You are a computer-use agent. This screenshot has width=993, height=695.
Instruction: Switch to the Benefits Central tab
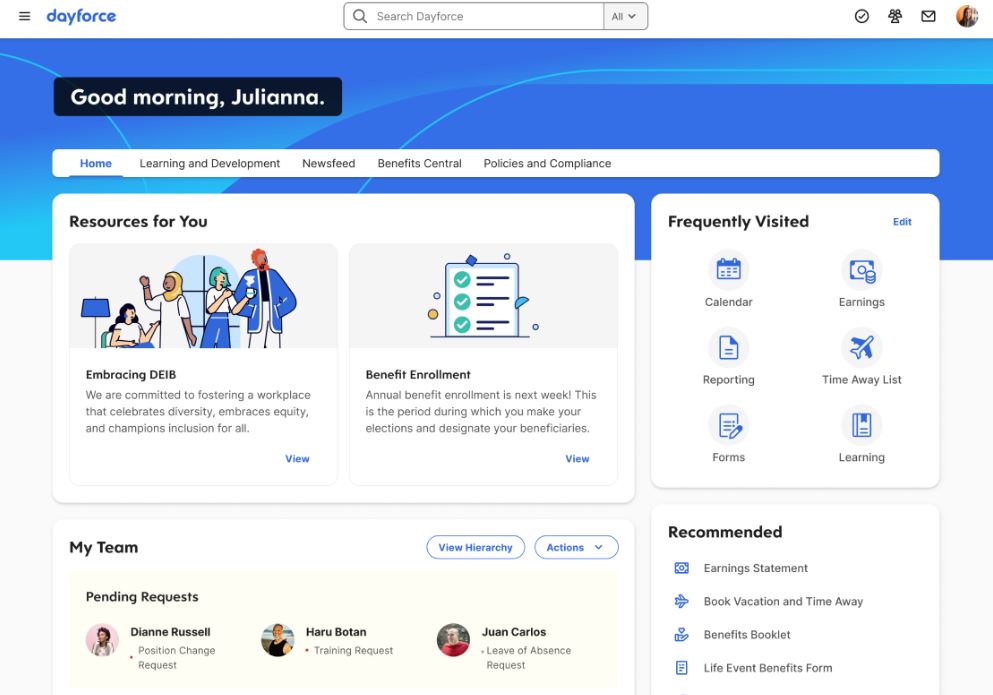click(419, 163)
